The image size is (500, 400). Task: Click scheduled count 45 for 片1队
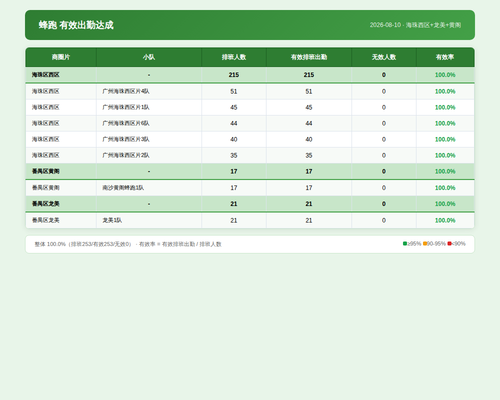[x=234, y=107]
